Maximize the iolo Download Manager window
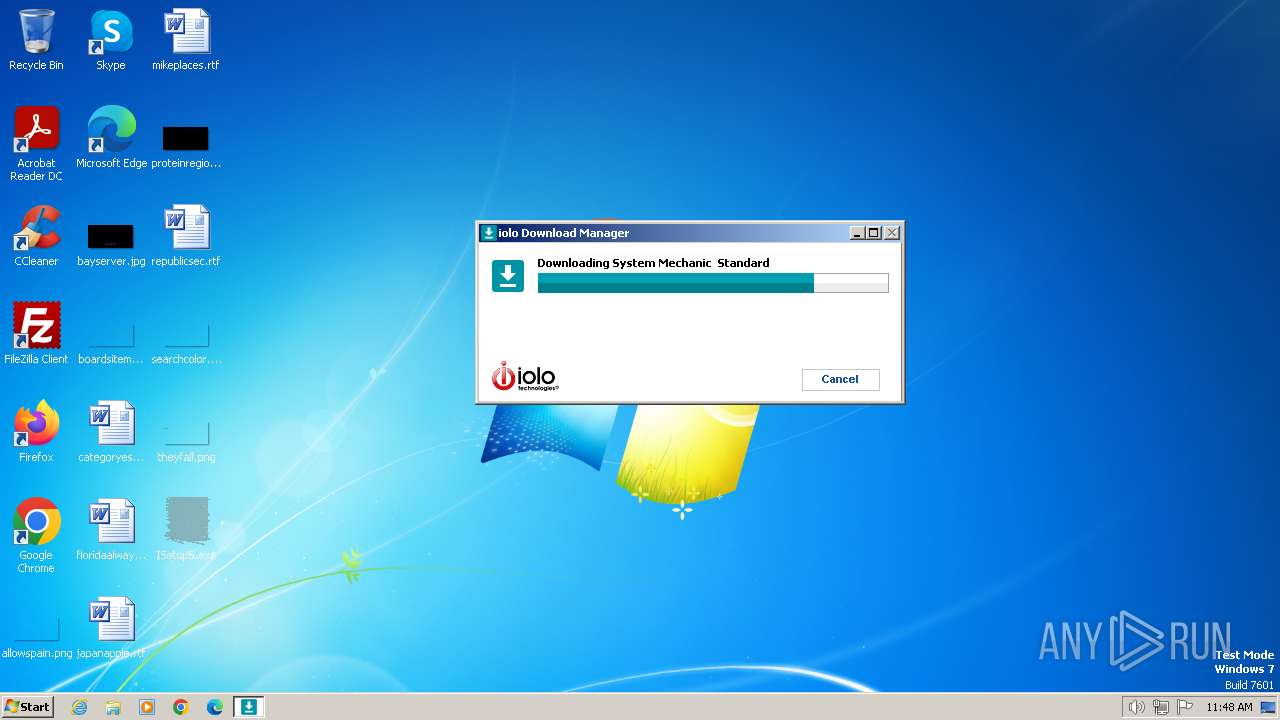The width and height of the screenshot is (1280, 720). click(x=874, y=233)
